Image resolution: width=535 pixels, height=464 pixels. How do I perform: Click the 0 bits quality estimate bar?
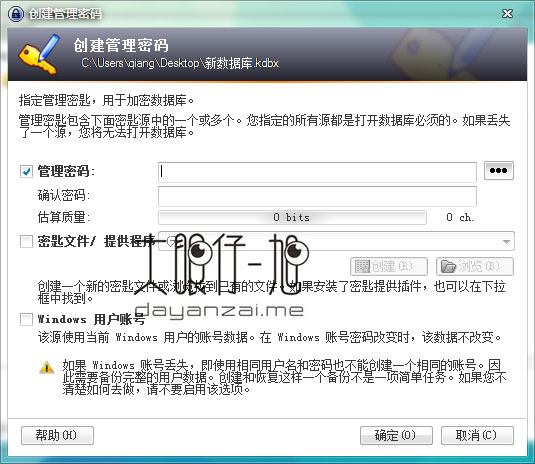[292, 217]
